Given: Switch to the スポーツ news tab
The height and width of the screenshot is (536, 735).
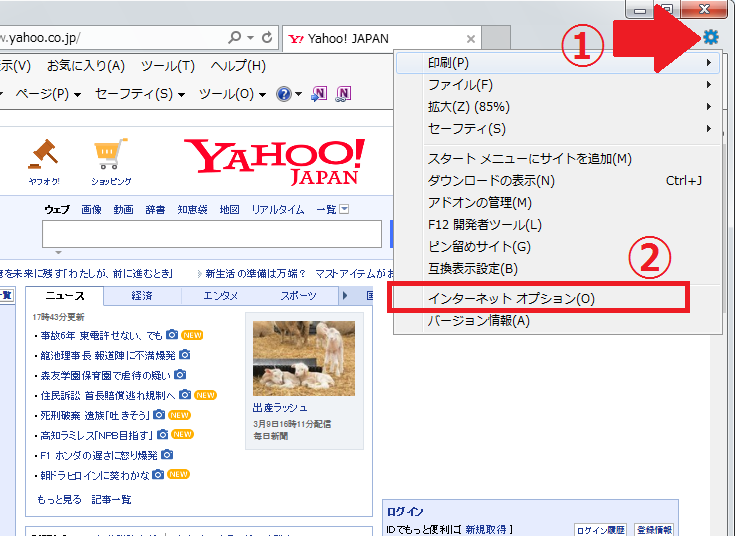Looking at the screenshot, I should point(299,296).
